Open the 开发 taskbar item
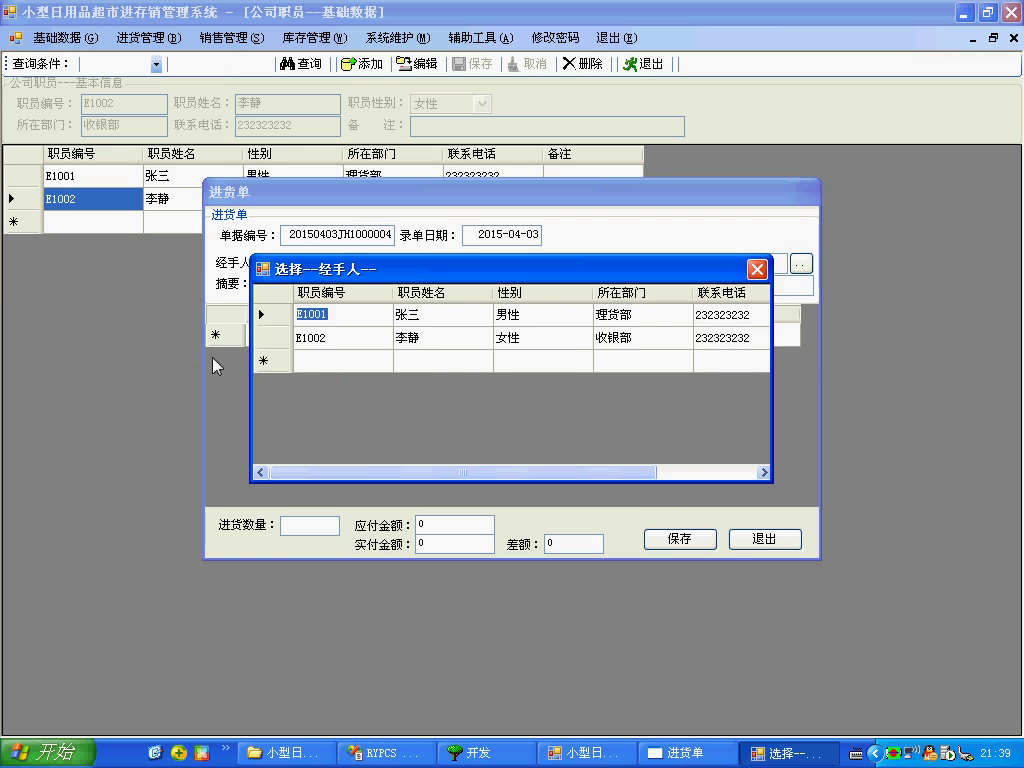The width and height of the screenshot is (1024, 768). [487, 753]
